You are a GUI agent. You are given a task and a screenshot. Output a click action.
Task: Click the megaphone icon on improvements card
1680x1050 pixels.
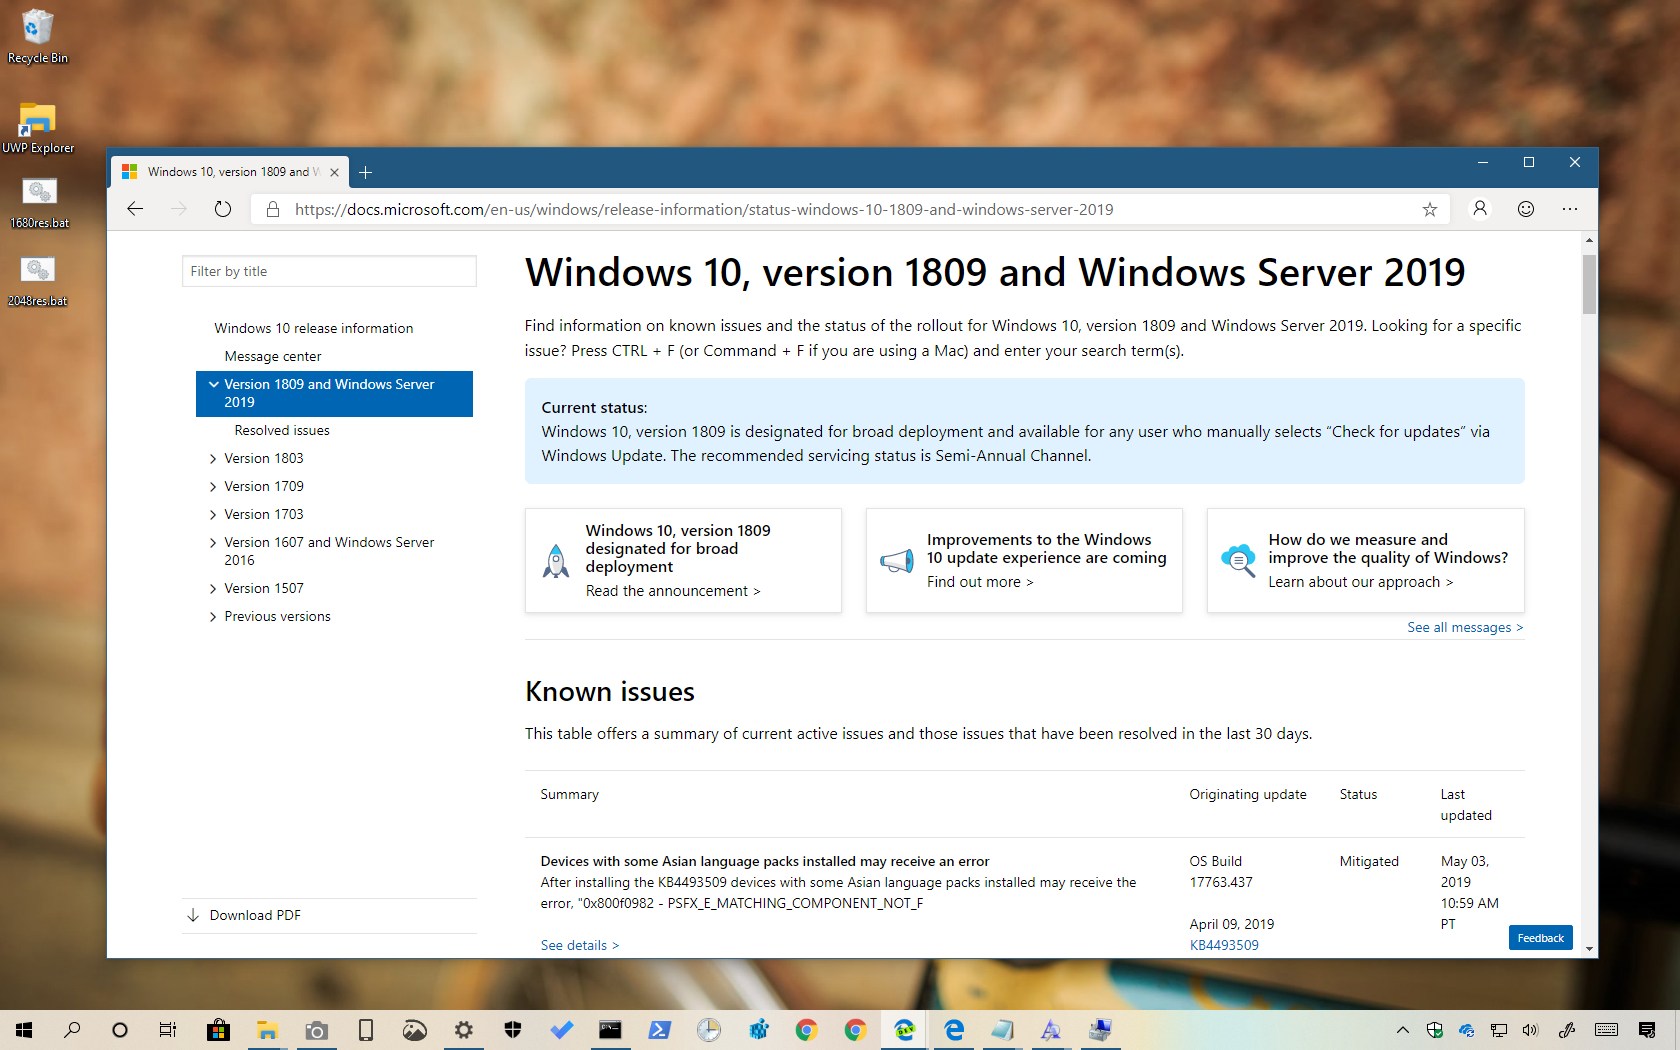pos(897,561)
